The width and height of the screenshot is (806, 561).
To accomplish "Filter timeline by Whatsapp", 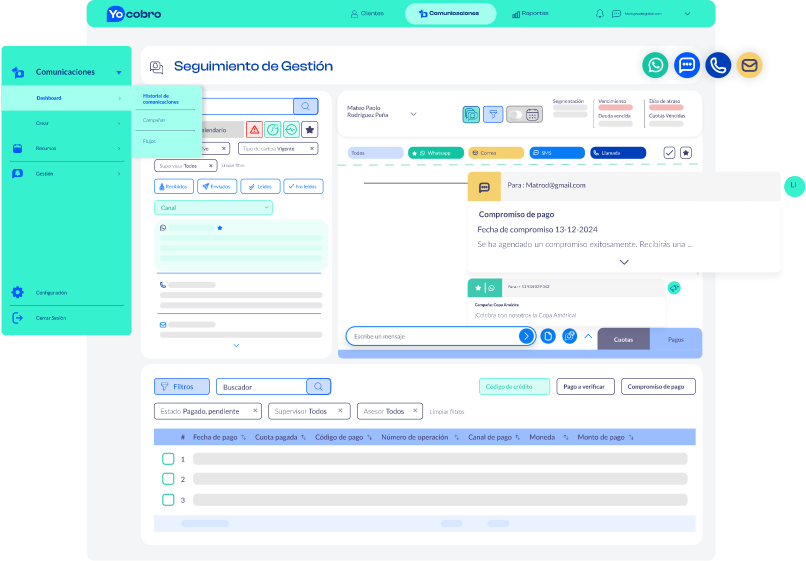I will tap(436, 153).
